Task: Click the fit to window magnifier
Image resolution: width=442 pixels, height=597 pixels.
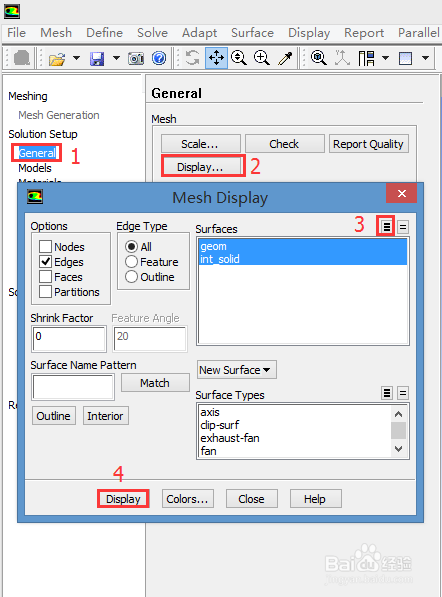Action: point(319,58)
